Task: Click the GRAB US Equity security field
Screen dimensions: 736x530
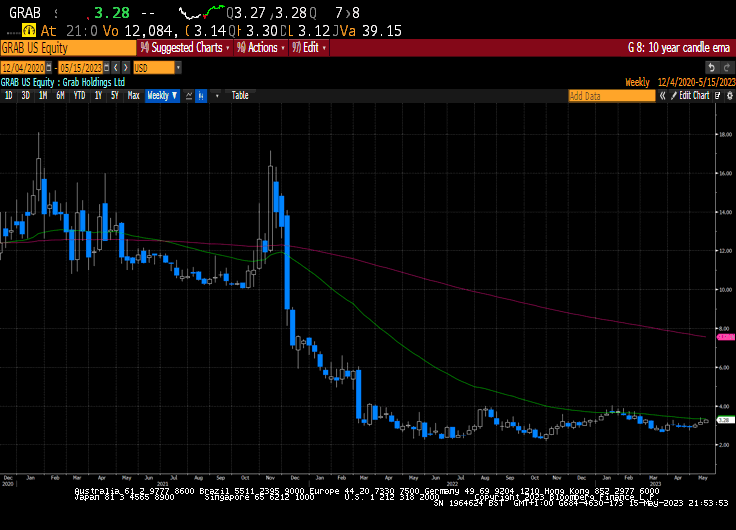Action: [x=68, y=48]
